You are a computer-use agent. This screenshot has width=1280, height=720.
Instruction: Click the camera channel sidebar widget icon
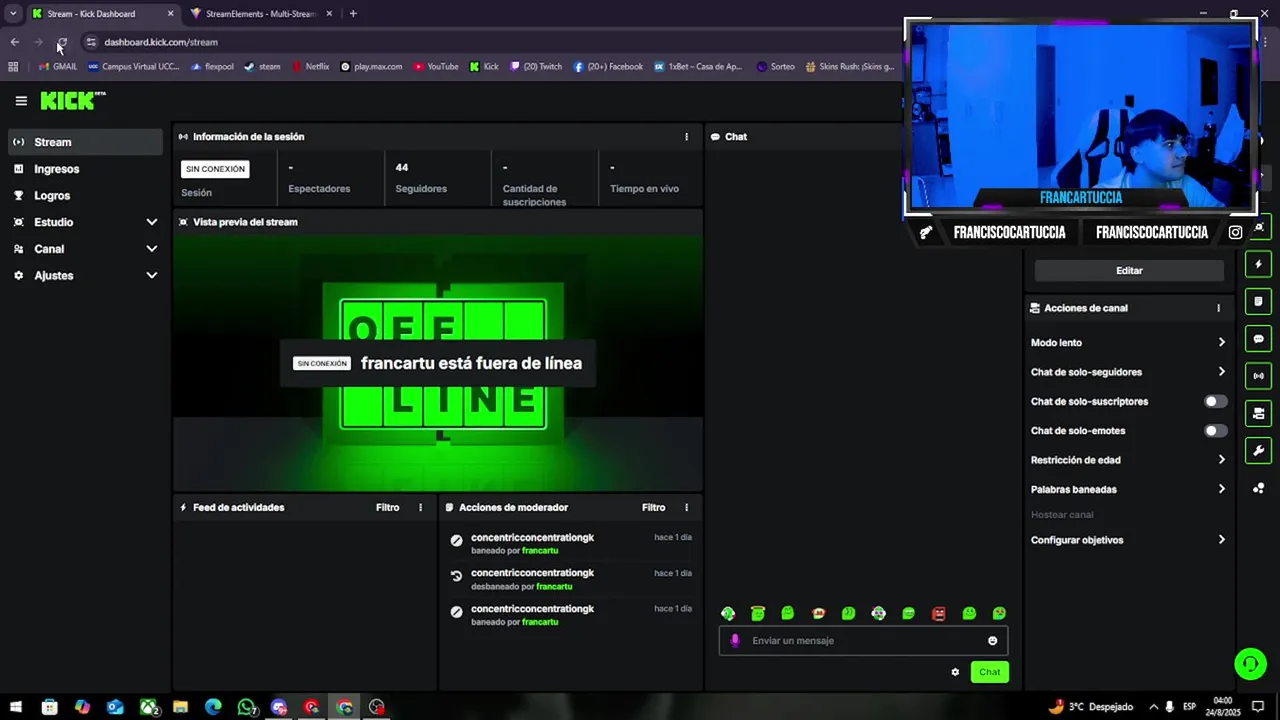[x=1259, y=413]
